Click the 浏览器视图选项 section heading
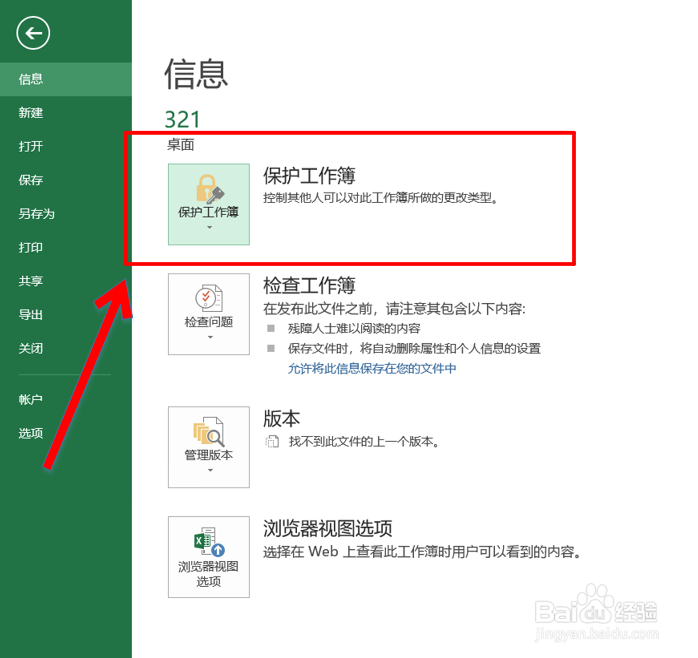Image resolution: width=698 pixels, height=658 pixels. [x=328, y=528]
